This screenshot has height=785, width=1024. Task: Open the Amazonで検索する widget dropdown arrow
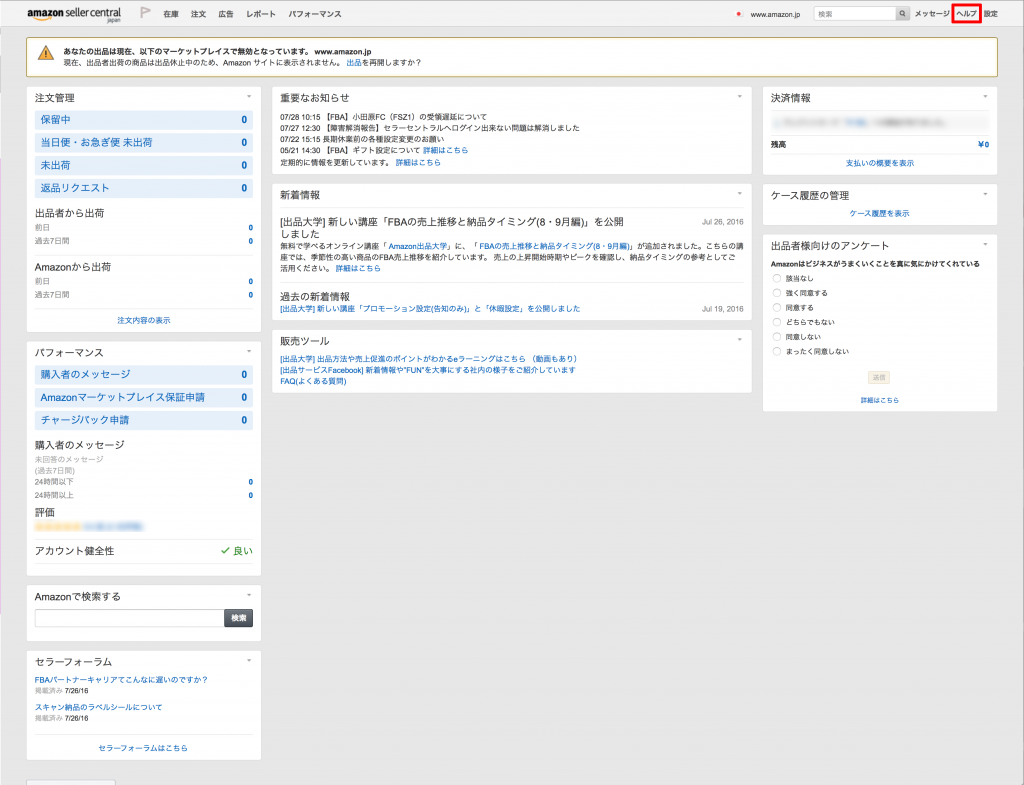click(249, 595)
